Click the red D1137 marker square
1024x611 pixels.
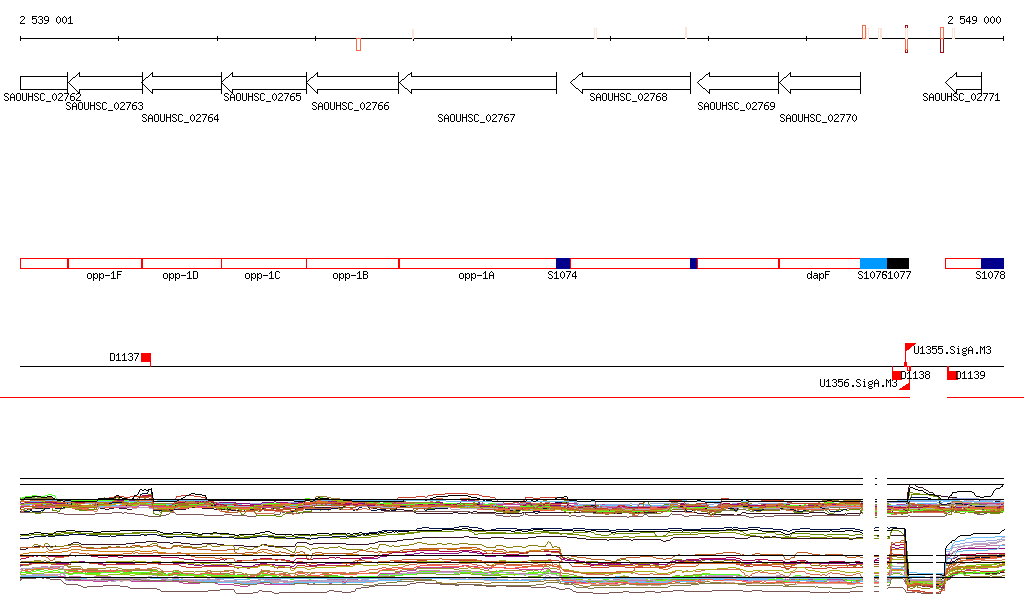[146, 358]
